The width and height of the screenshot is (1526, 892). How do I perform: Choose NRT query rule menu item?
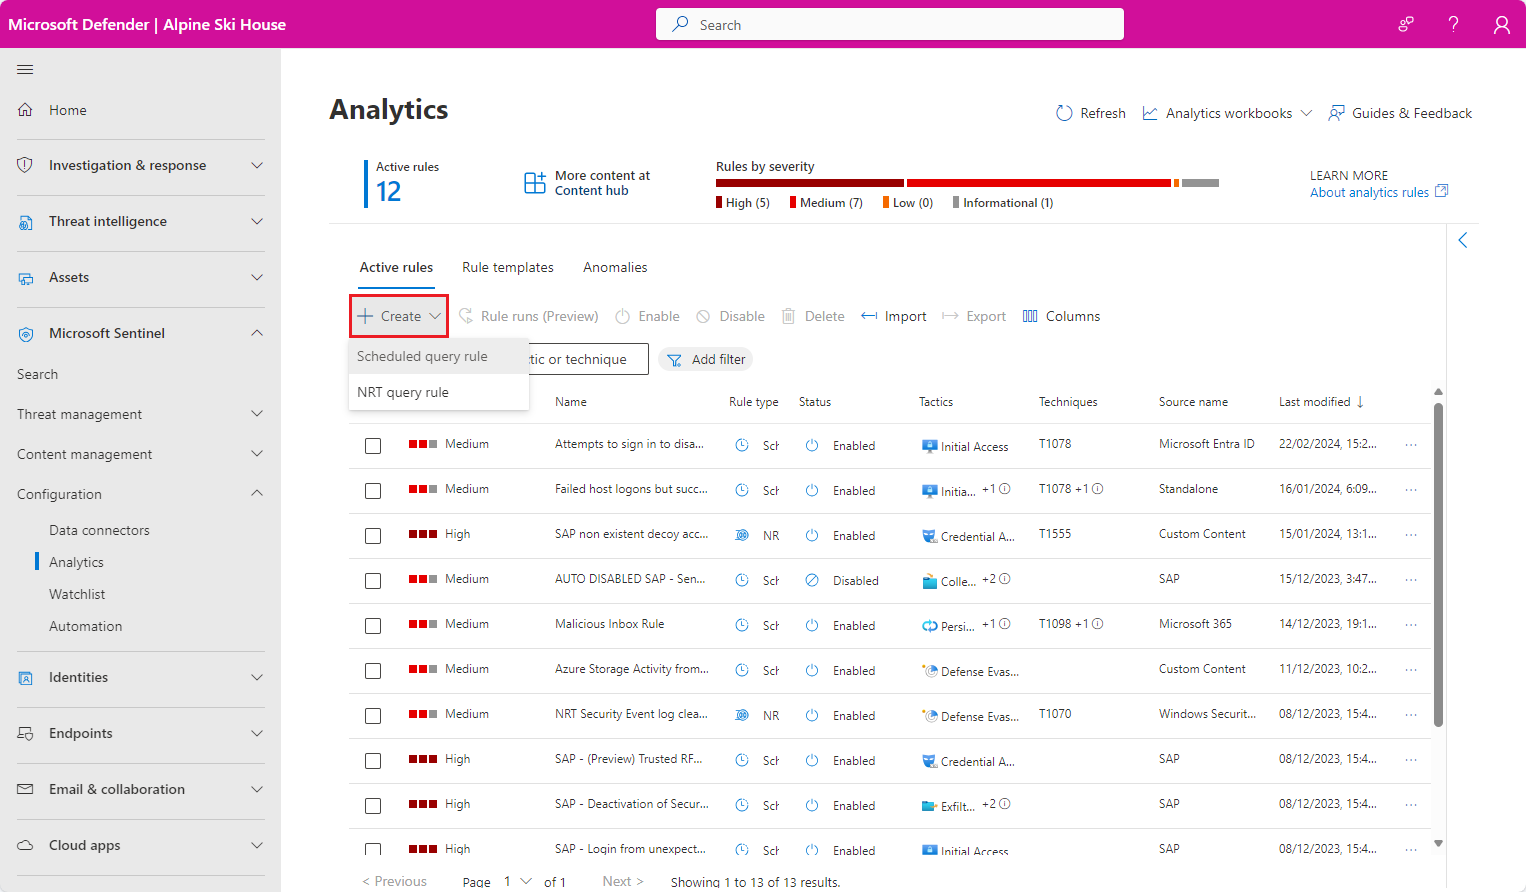coord(439,392)
